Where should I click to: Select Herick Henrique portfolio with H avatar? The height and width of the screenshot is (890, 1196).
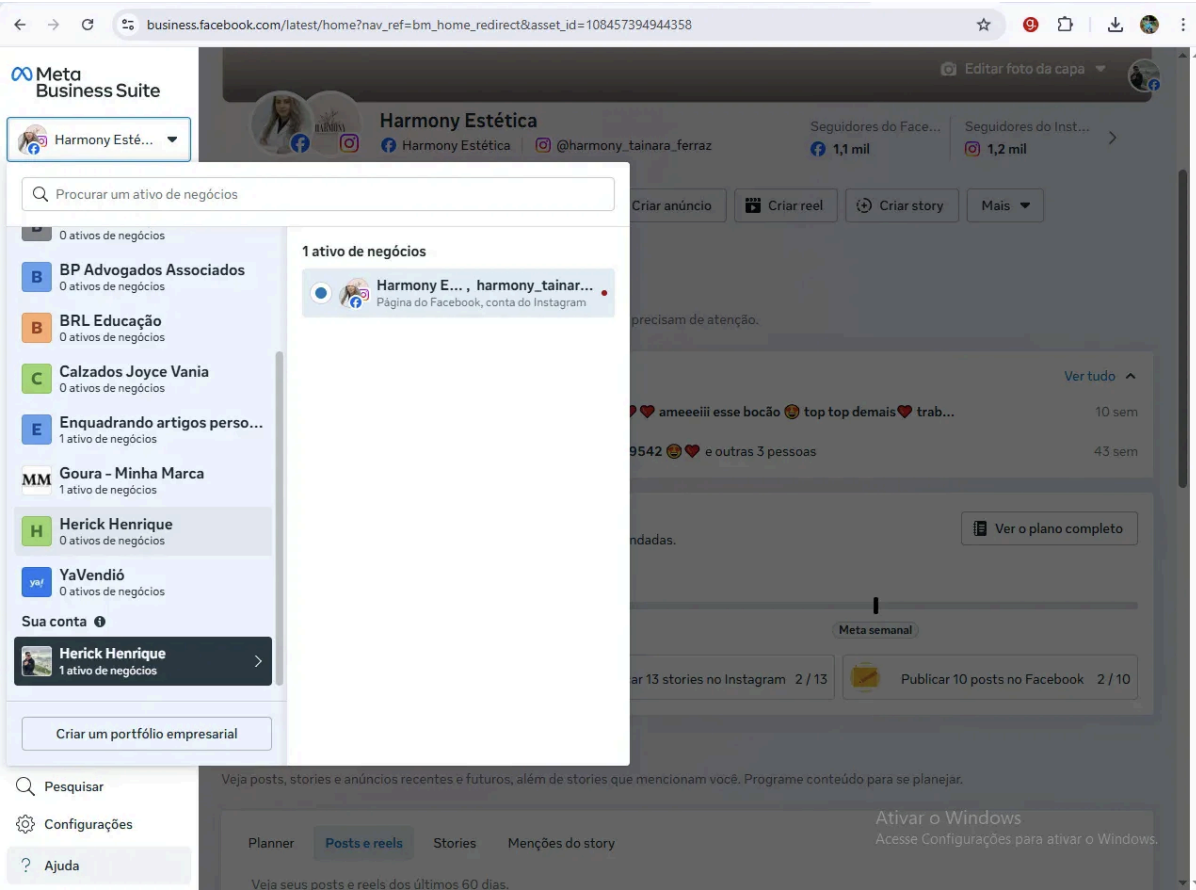click(143, 532)
